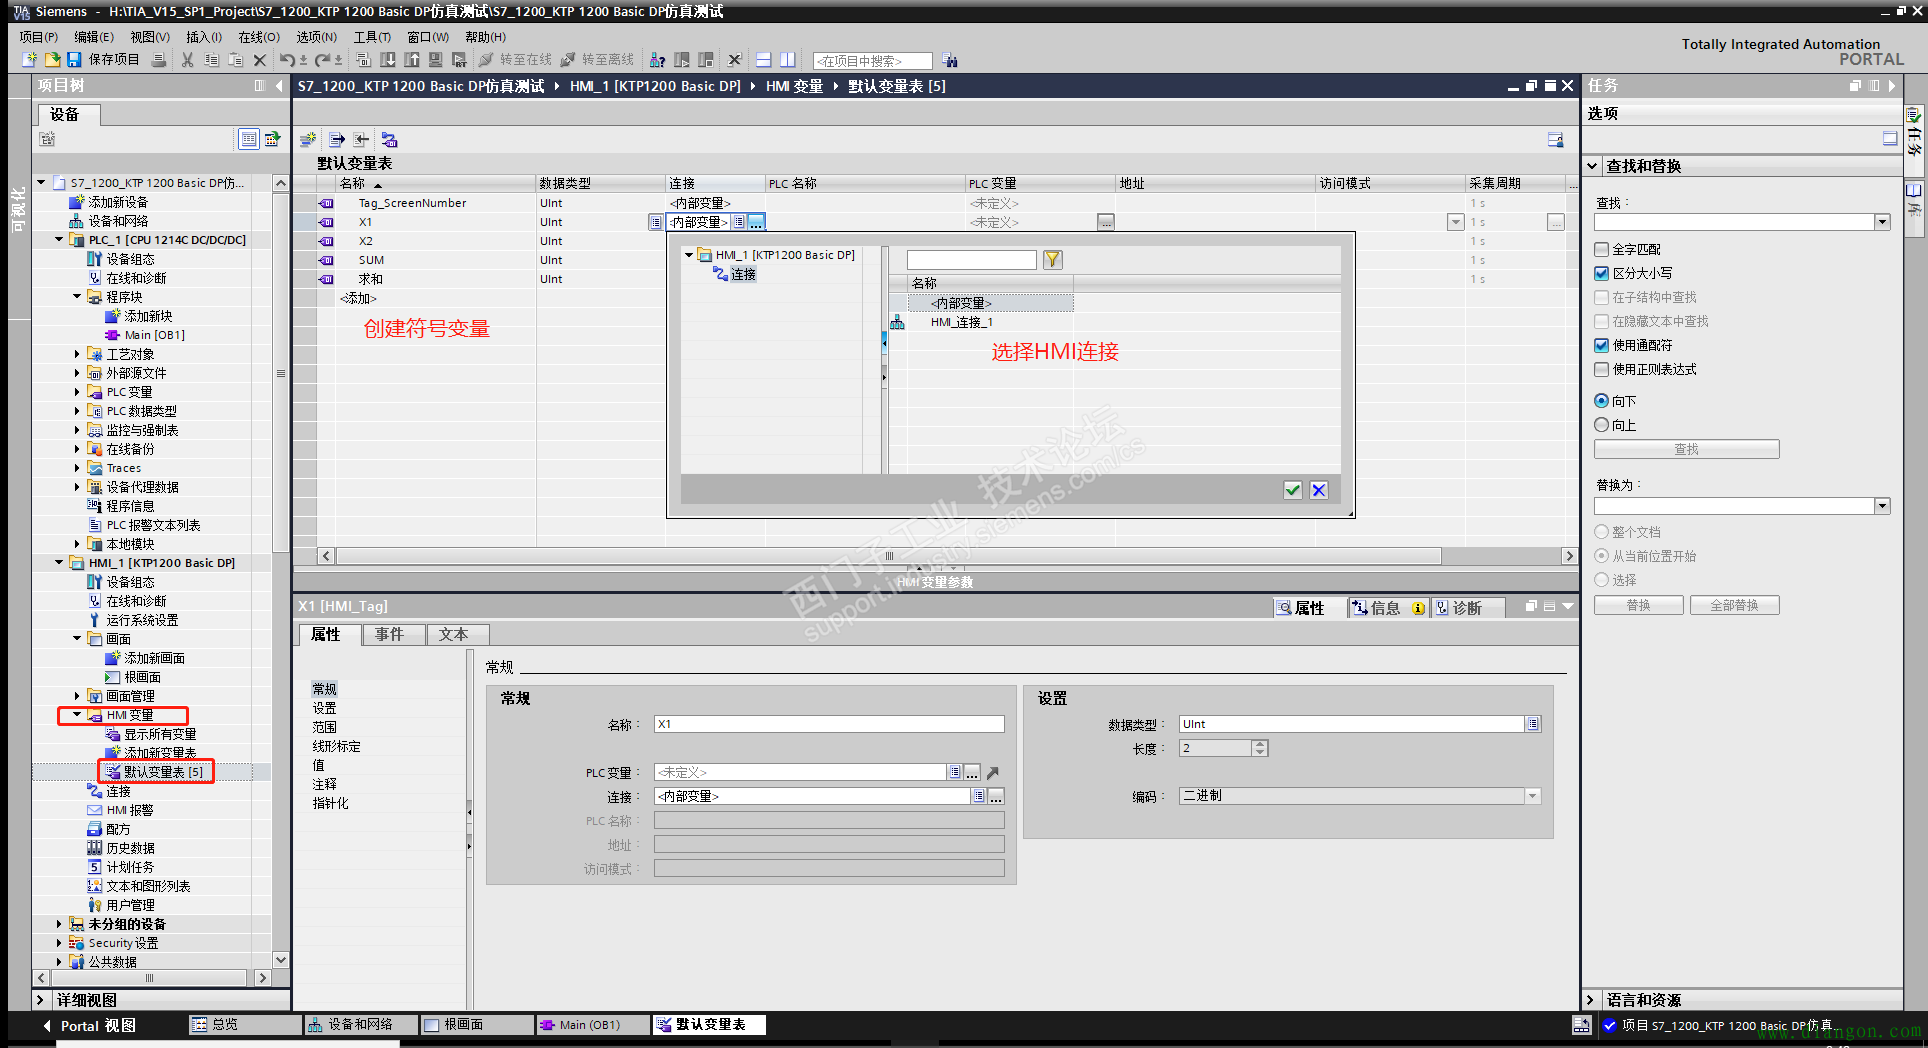This screenshot has width=1928, height=1048.
Task: Click the Download to device icon
Action: coord(388,60)
